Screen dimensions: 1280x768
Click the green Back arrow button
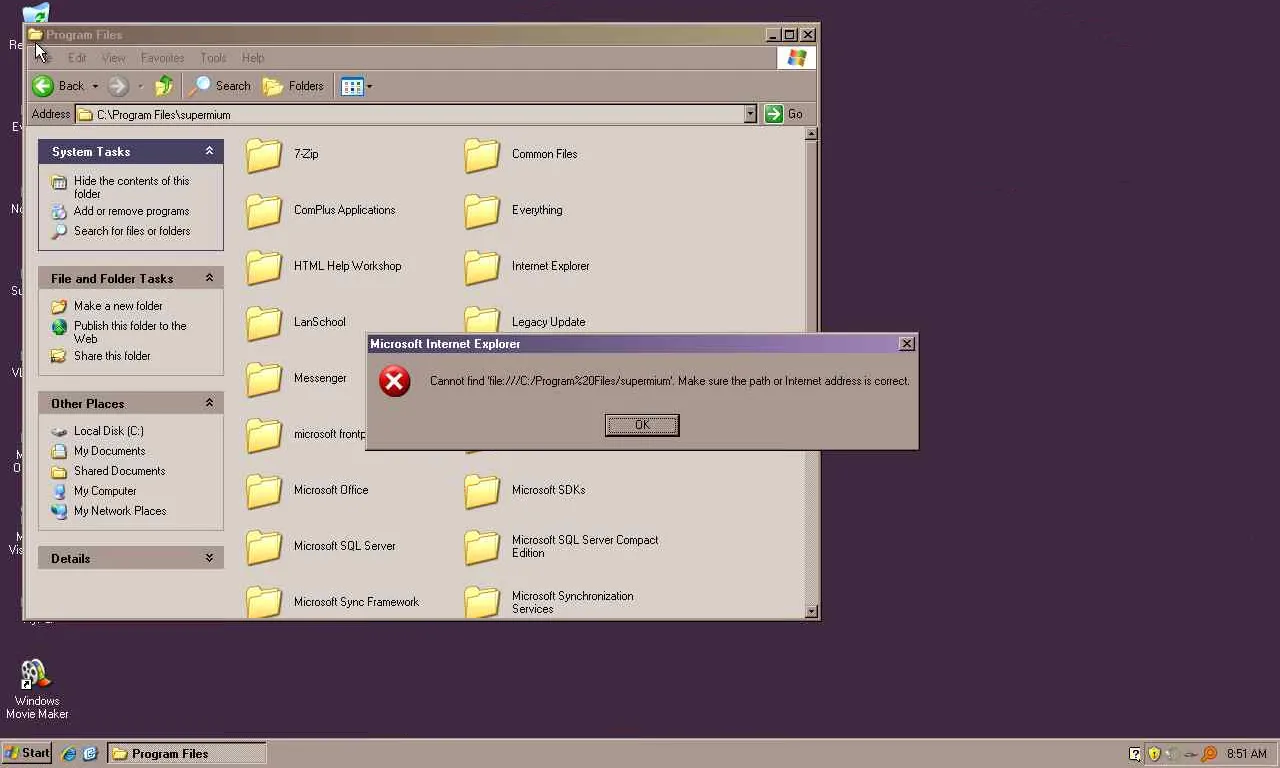tap(43, 86)
